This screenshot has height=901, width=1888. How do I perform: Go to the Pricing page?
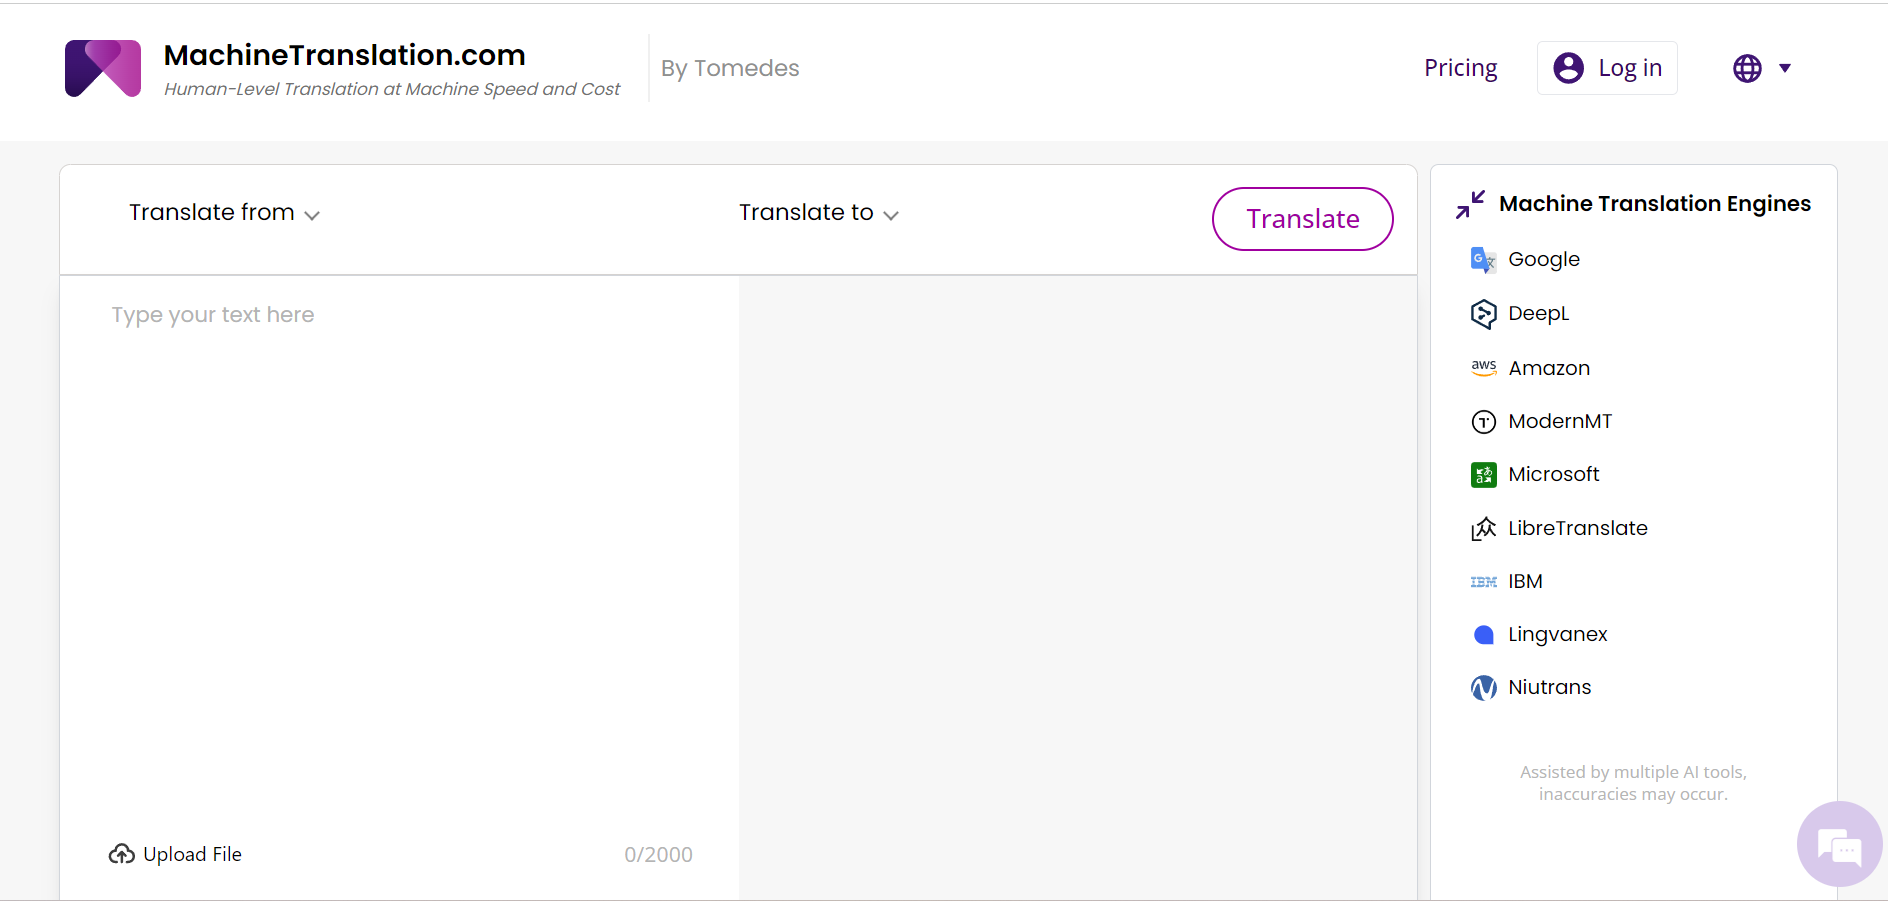tap(1460, 67)
